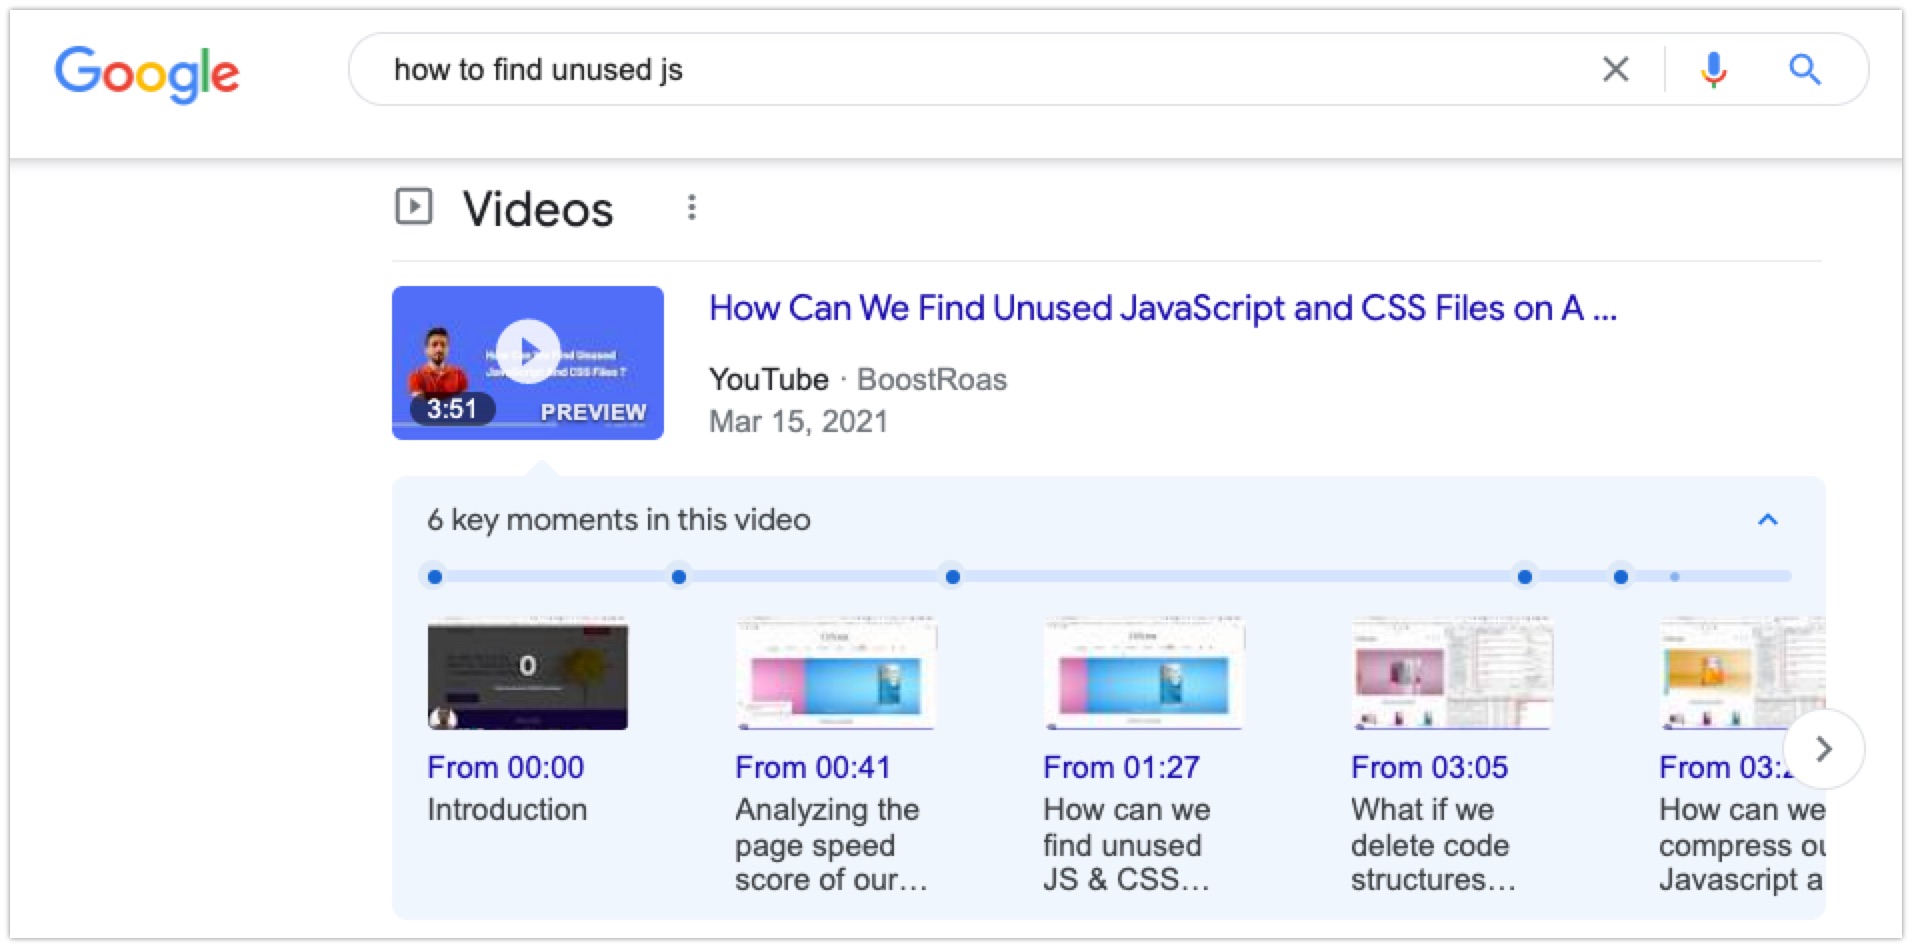Click the 'BoostRoas' channel name
The image size is (1912, 948).
(932, 379)
